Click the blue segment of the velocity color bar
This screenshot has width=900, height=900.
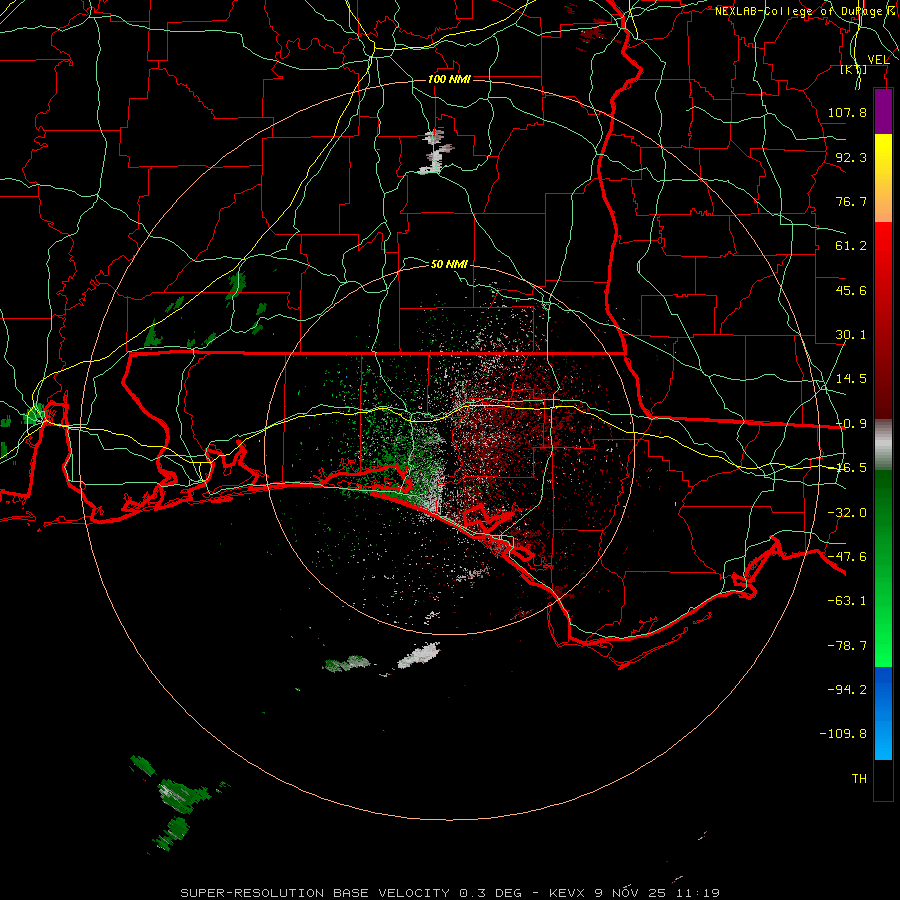883,713
